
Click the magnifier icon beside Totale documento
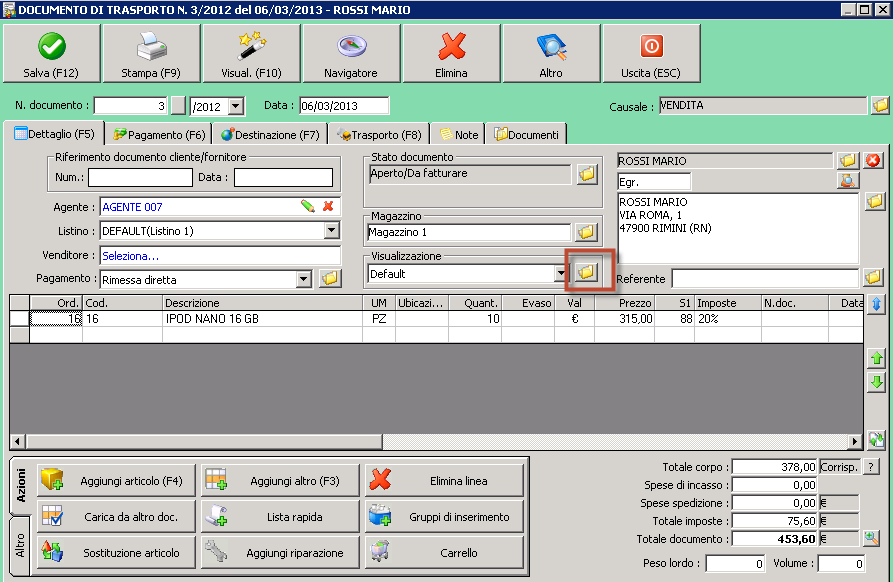click(871, 538)
